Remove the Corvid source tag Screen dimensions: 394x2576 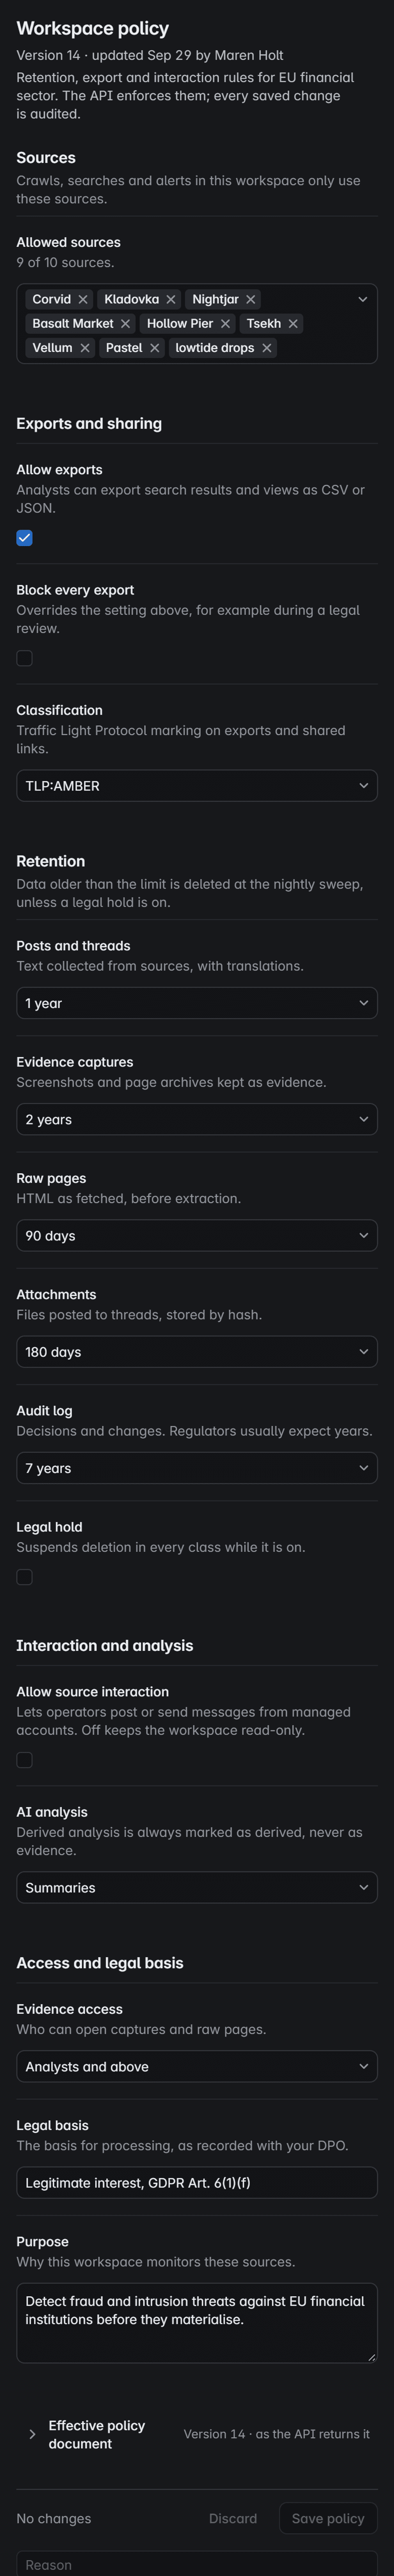pos(83,299)
